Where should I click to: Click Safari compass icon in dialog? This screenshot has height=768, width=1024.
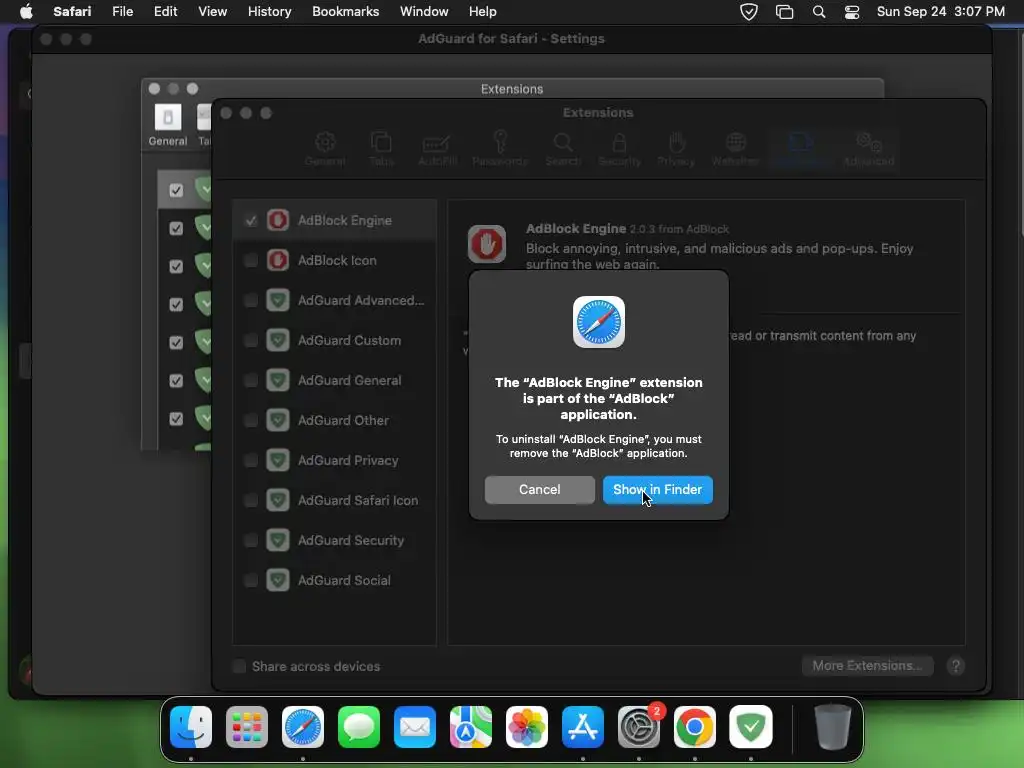pos(599,322)
